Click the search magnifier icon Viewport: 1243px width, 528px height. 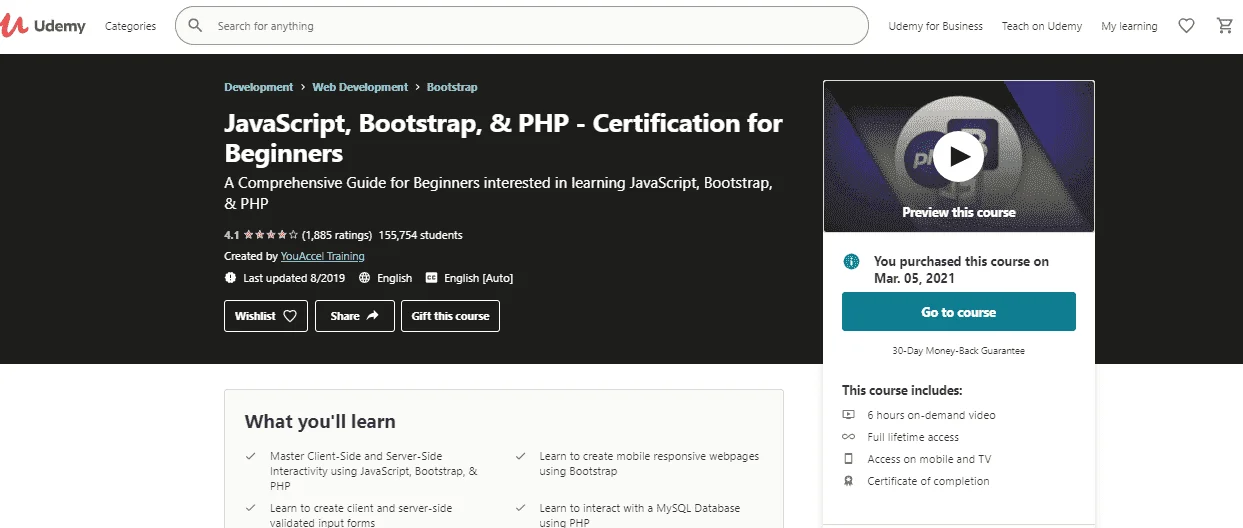tap(195, 26)
